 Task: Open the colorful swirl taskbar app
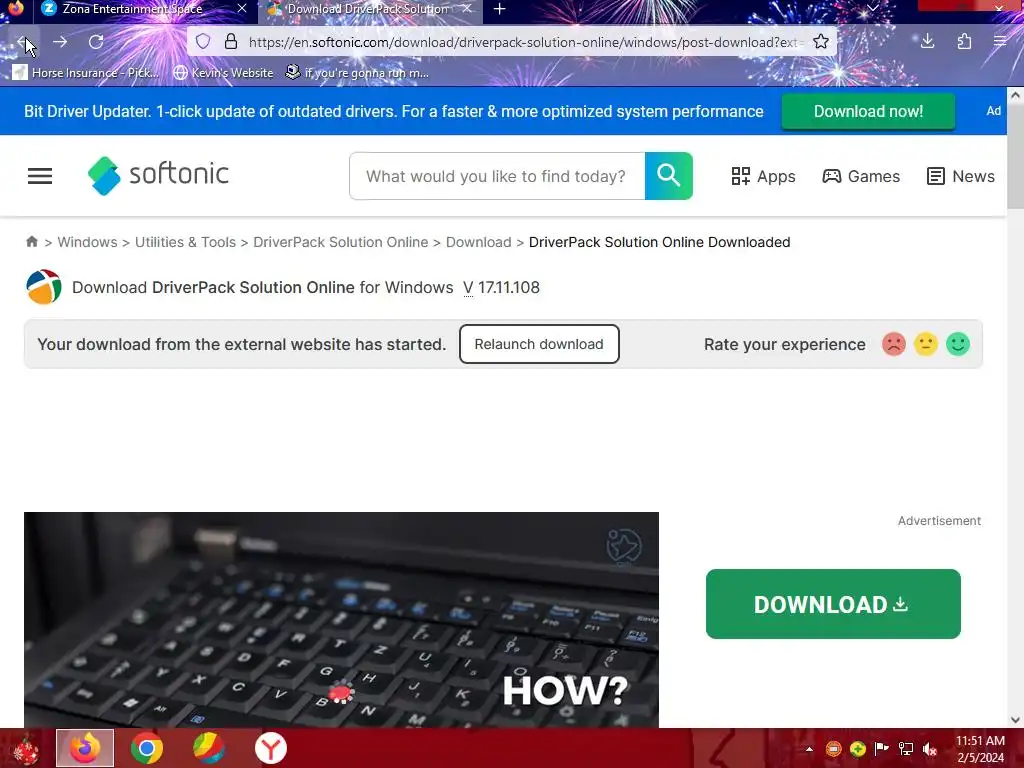point(208,749)
